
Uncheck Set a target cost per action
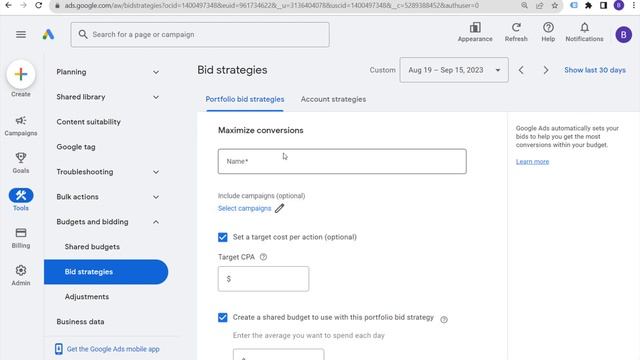pyautogui.click(x=222, y=237)
